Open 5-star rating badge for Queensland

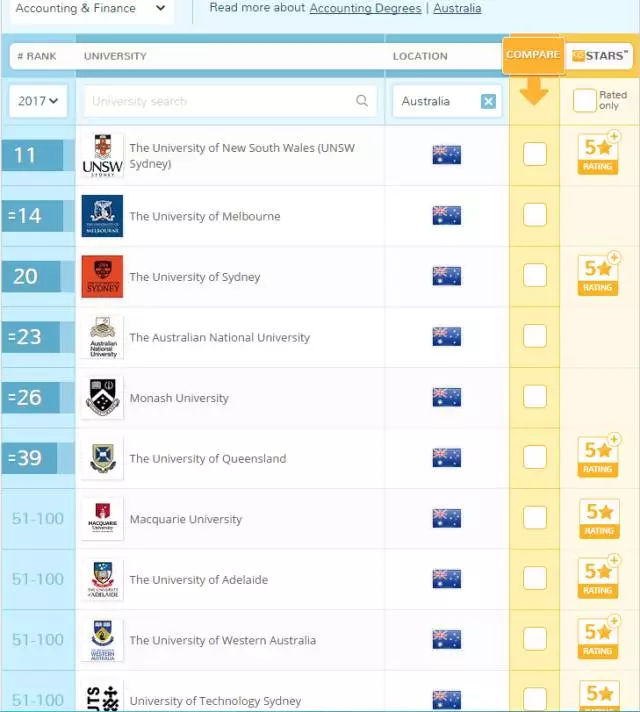coord(598,456)
